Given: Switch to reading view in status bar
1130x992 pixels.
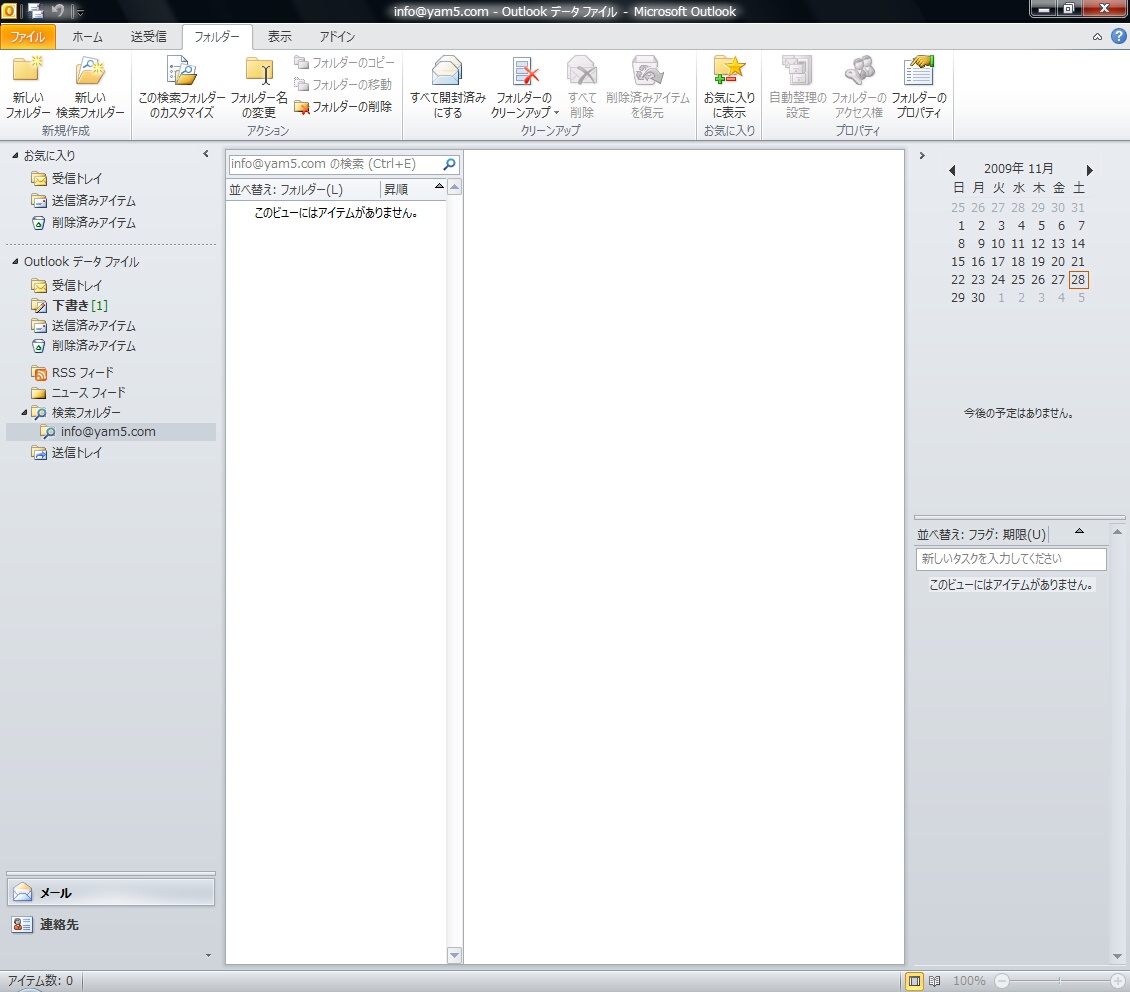Looking at the screenshot, I should 935,980.
